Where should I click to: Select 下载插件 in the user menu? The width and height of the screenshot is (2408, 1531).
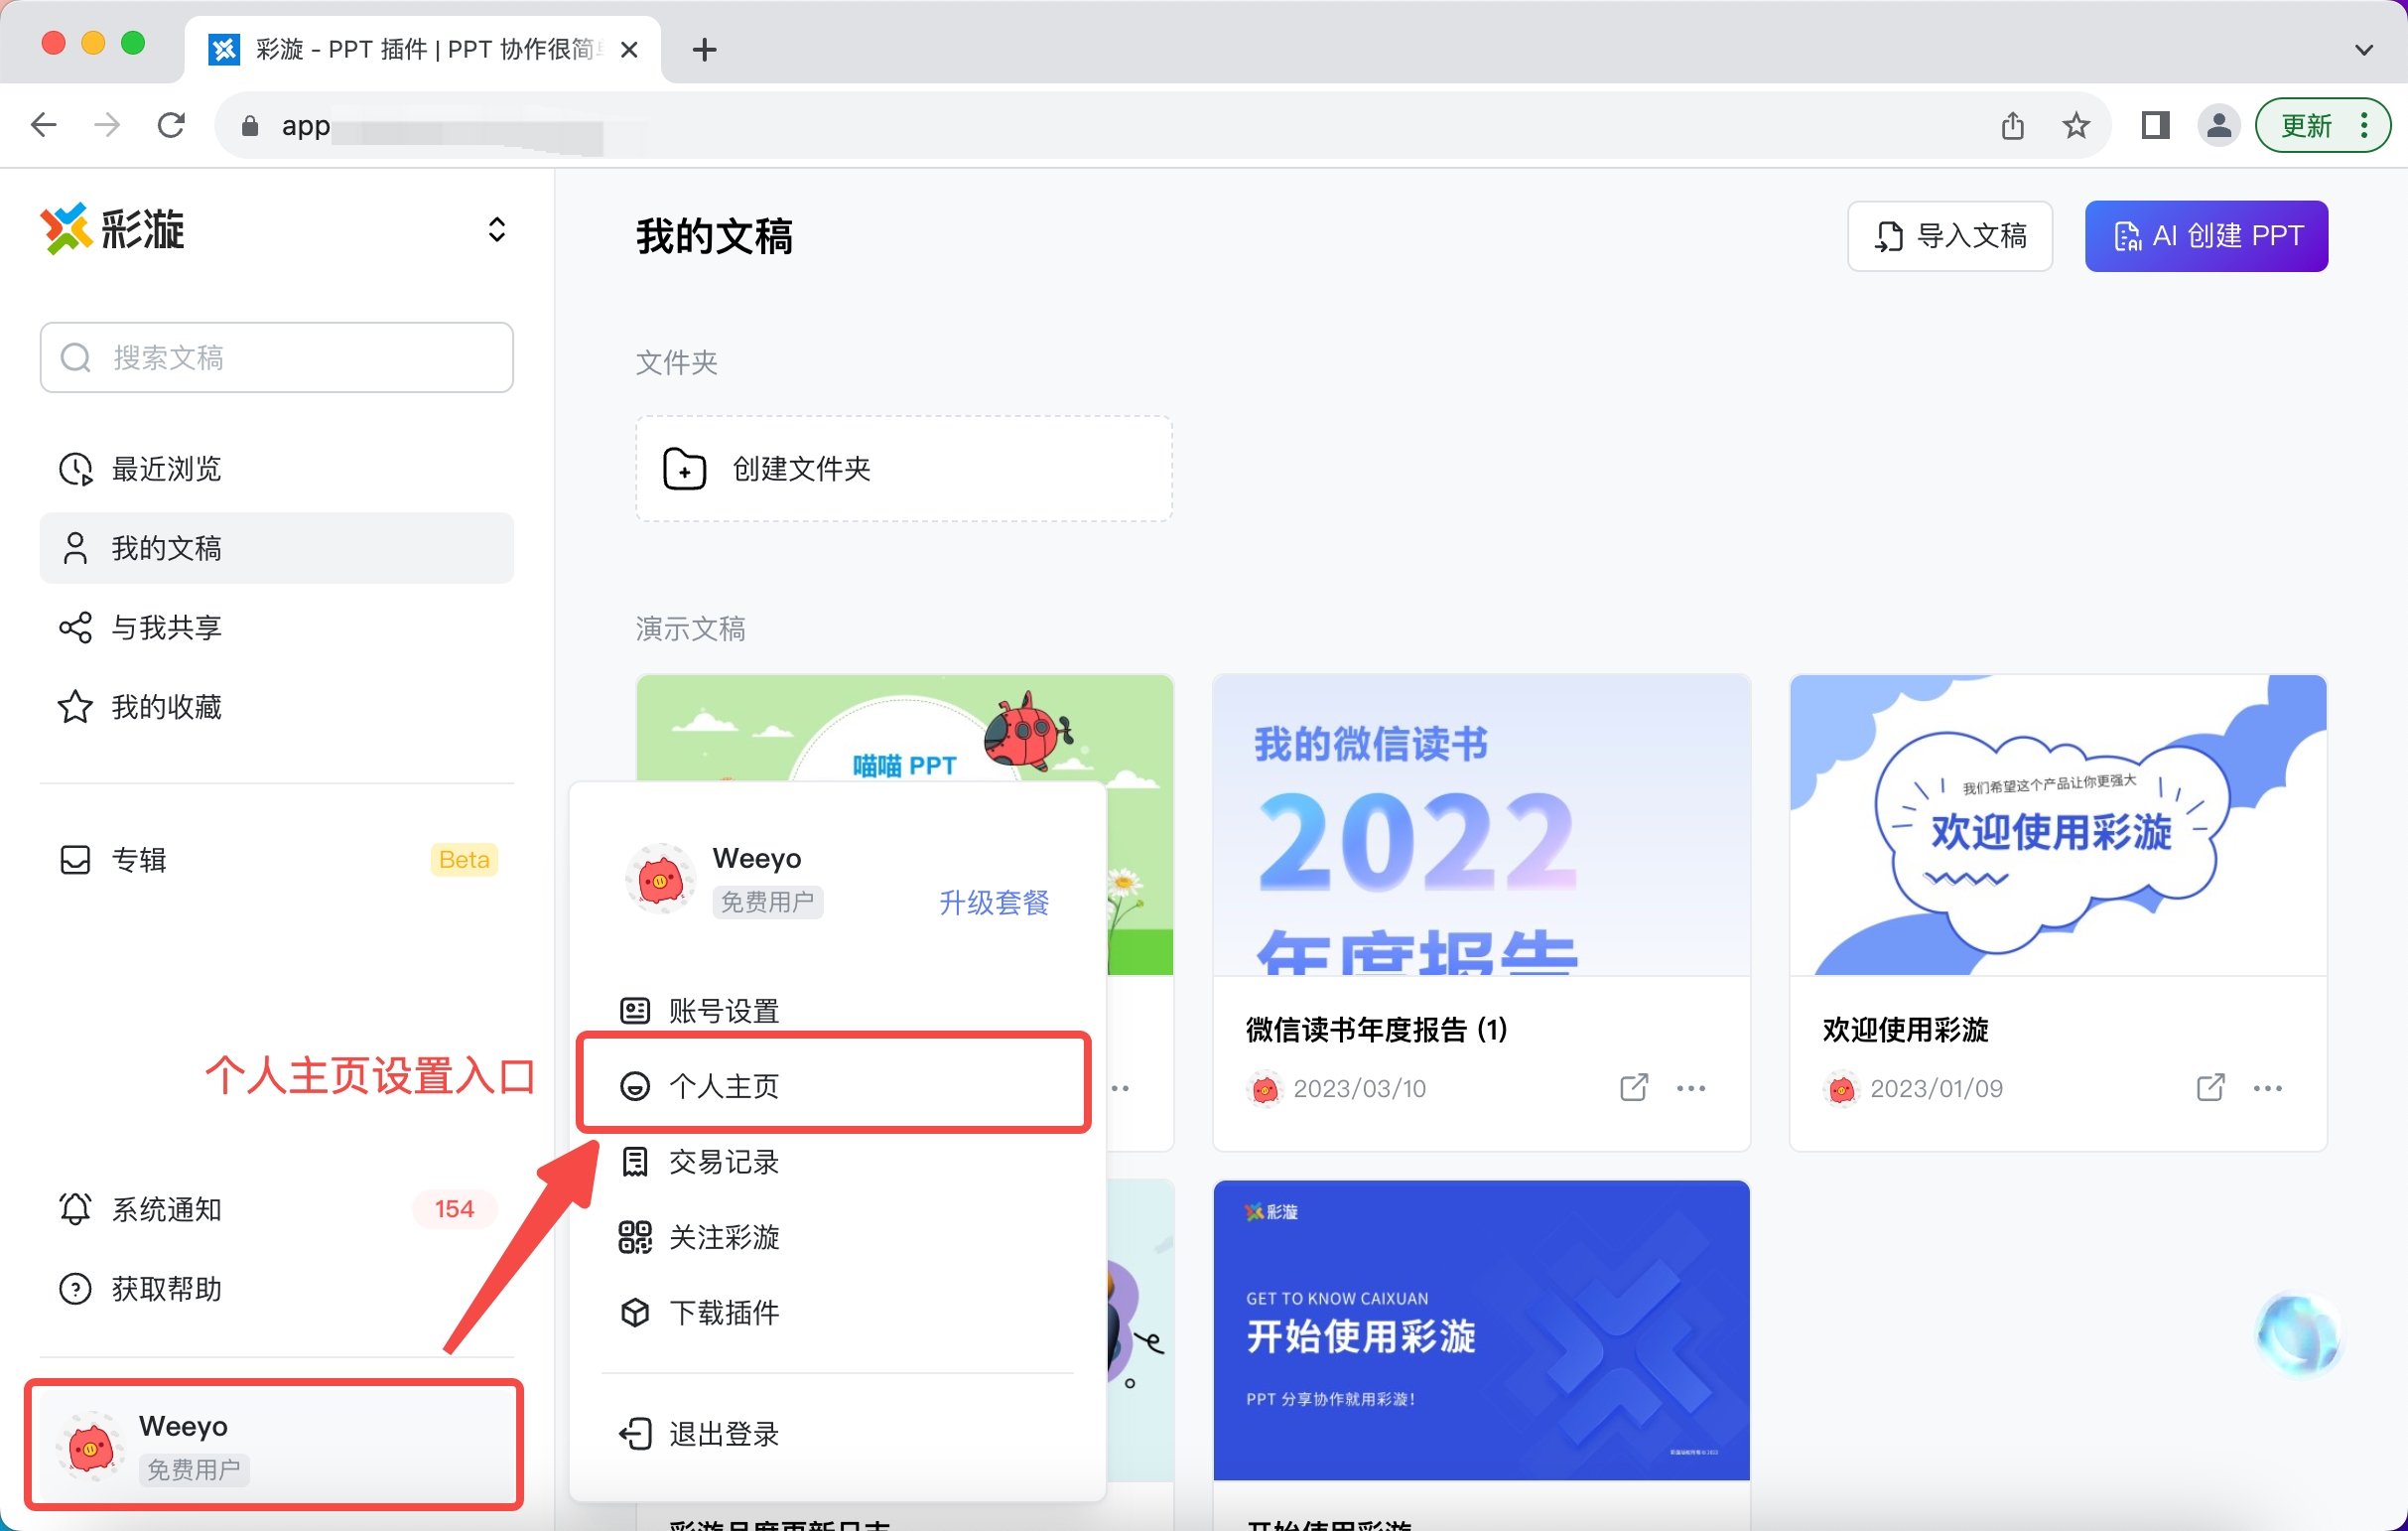click(838, 1312)
